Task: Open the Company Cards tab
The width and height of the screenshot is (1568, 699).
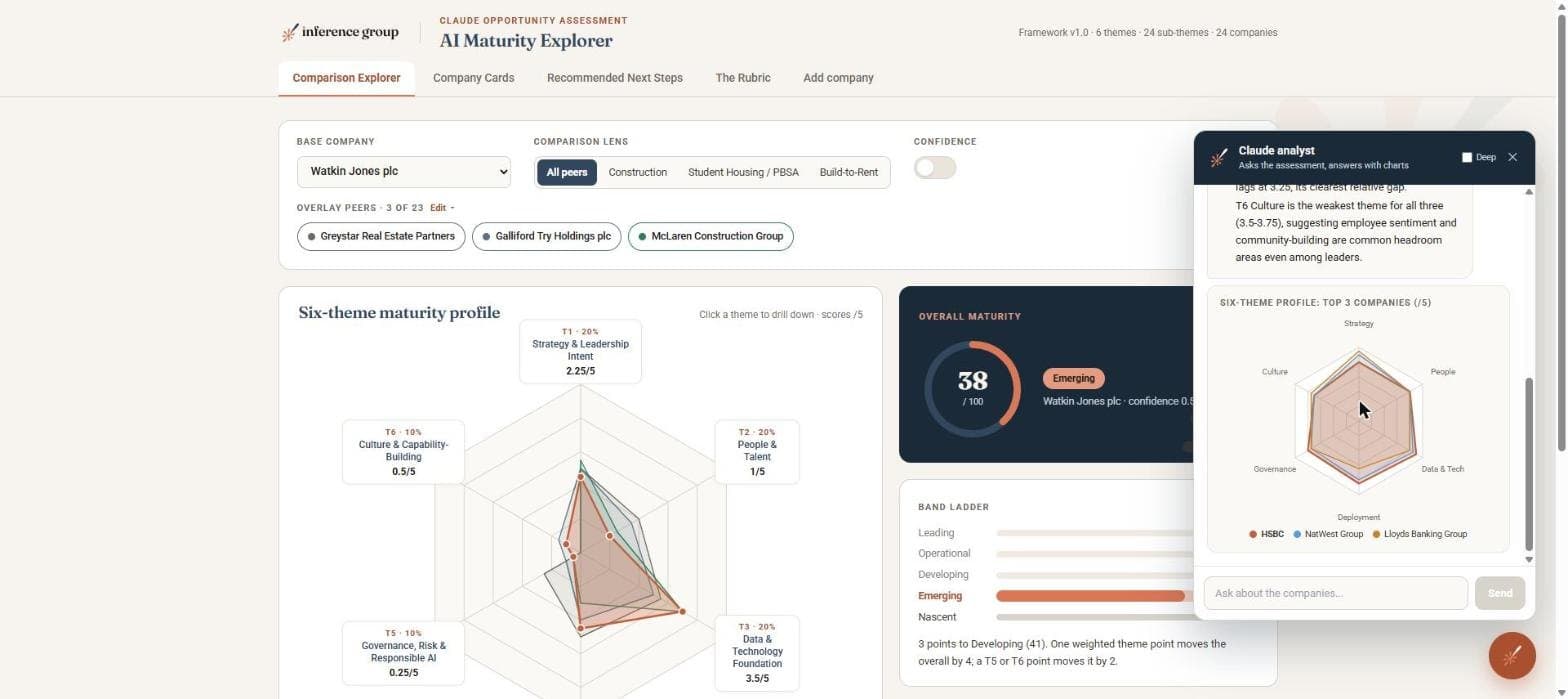Action: coord(473,78)
